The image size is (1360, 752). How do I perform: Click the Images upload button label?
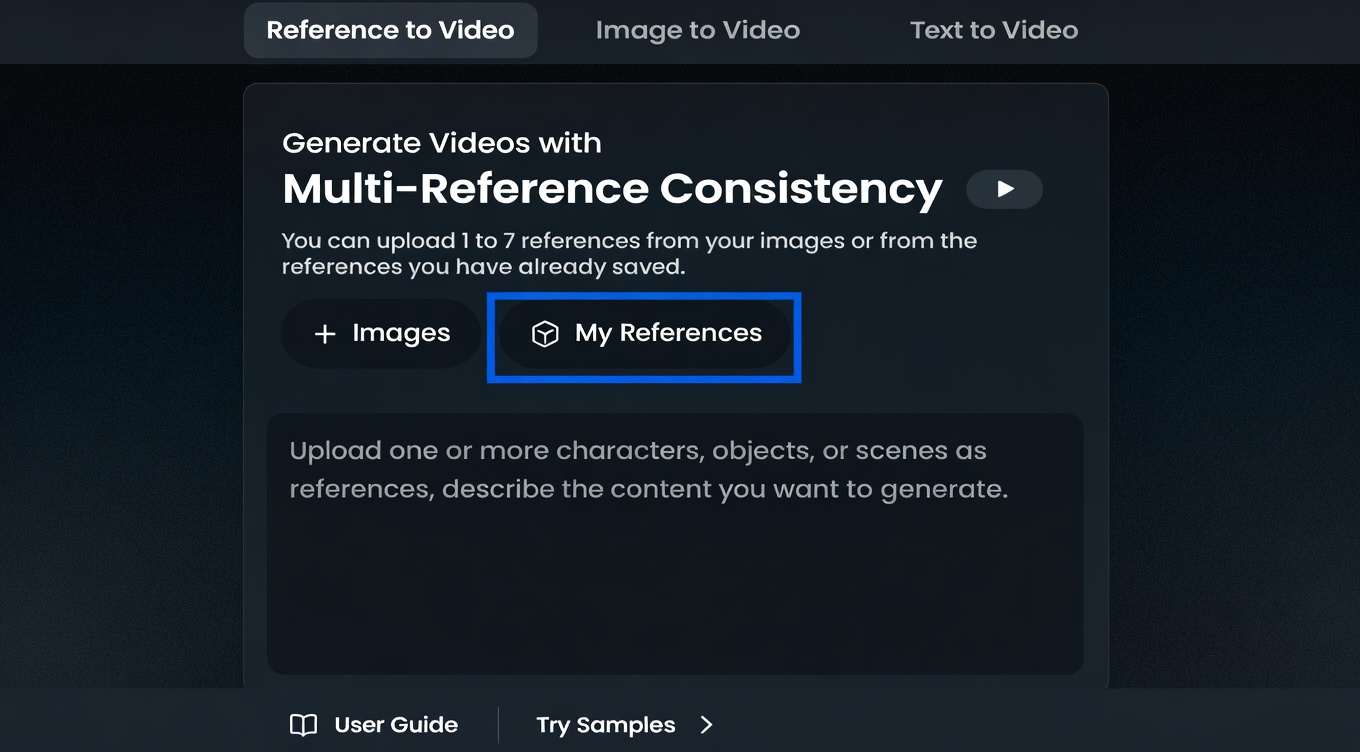click(401, 333)
